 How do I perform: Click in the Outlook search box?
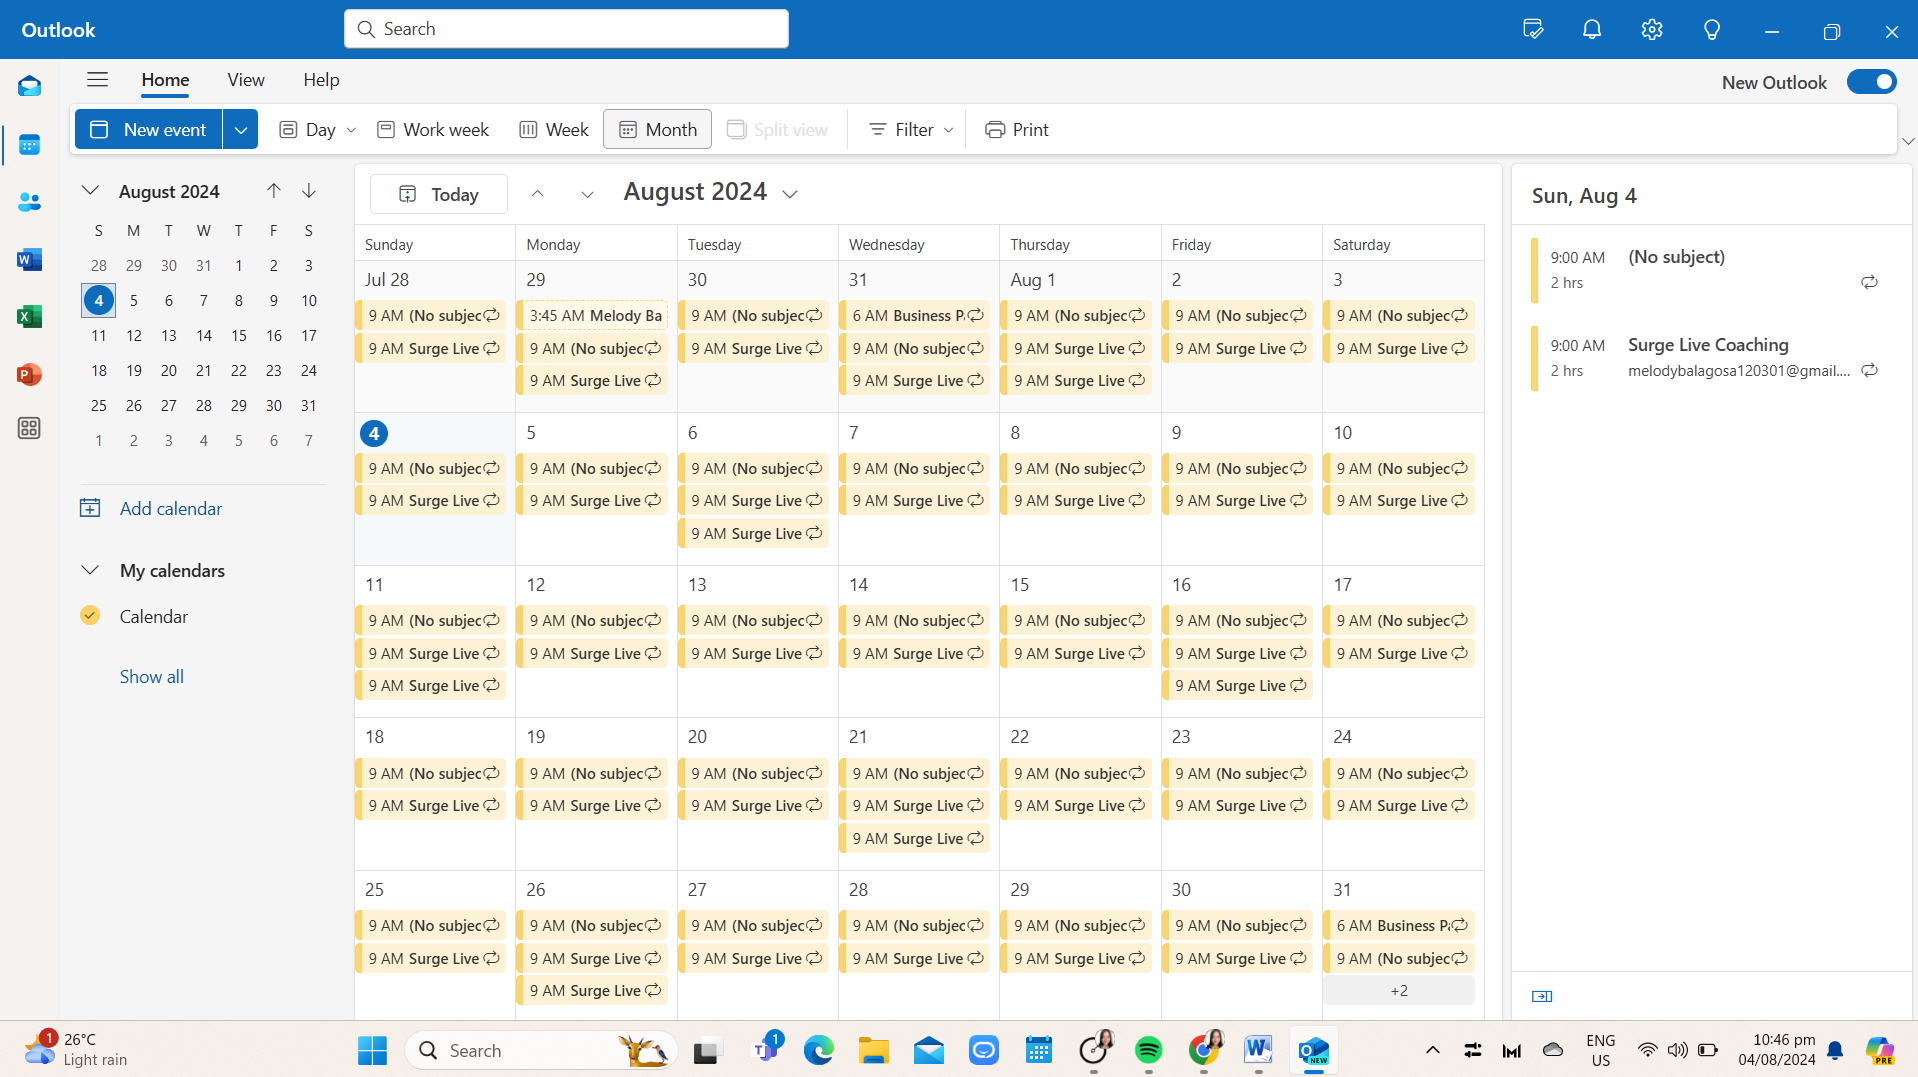click(566, 29)
